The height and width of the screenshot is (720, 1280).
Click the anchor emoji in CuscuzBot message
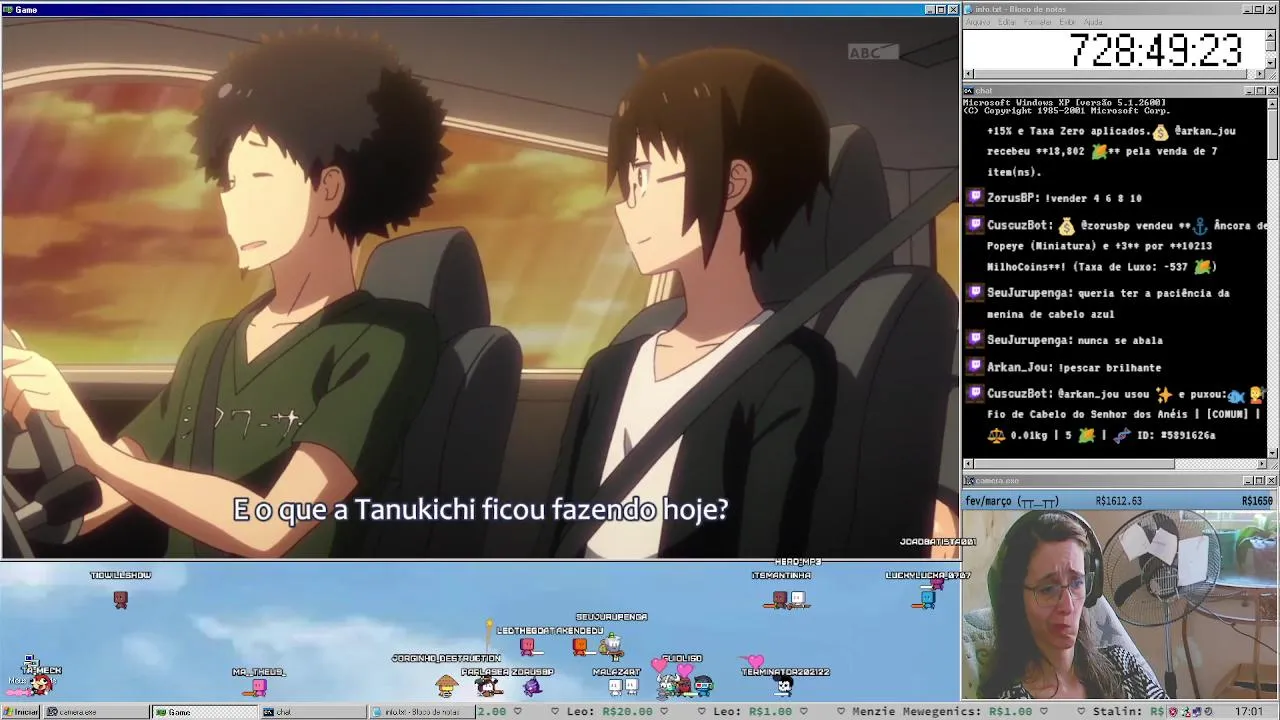1201,225
